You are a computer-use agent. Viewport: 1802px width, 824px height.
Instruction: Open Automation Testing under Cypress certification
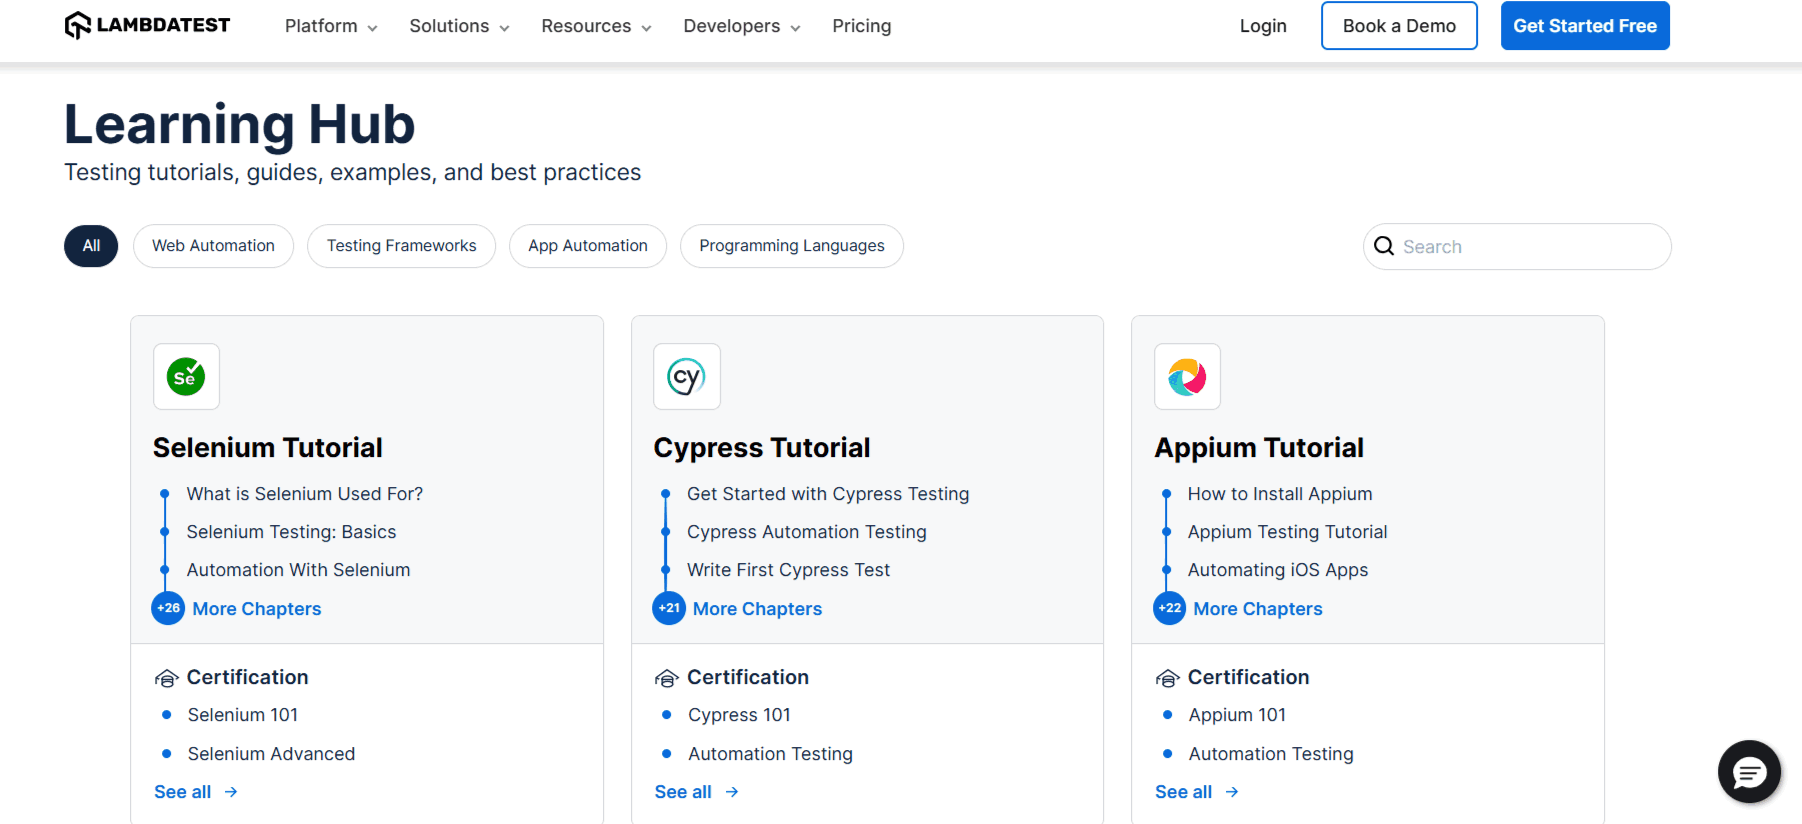[770, 754]
